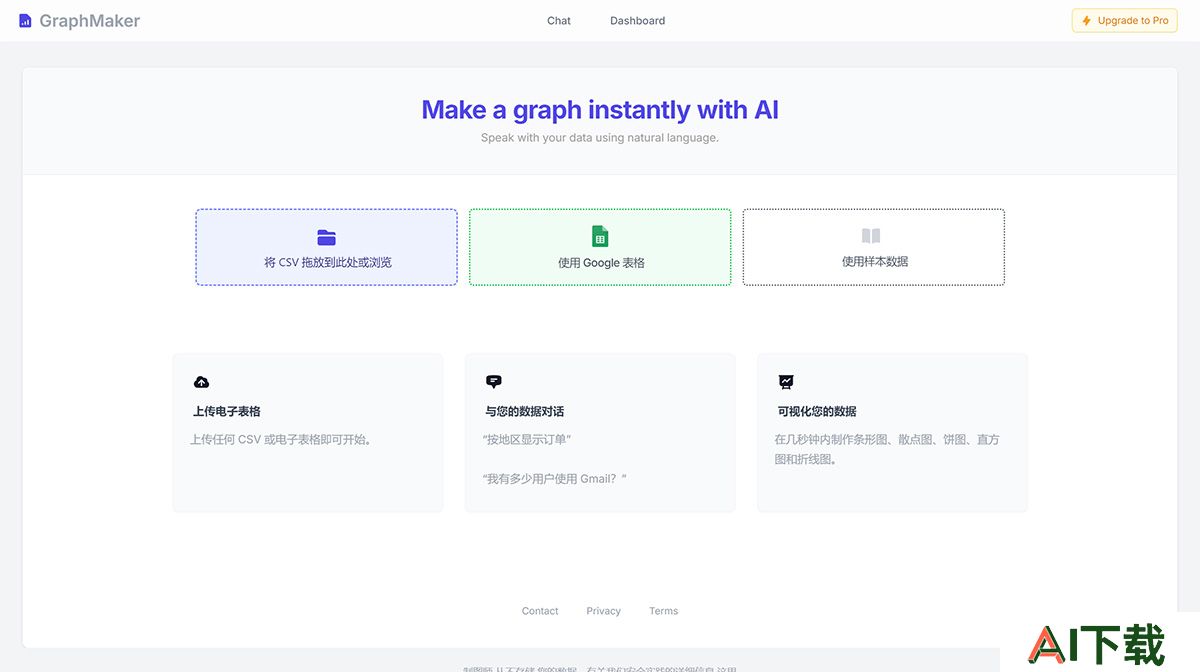The image size is (1200, 672).
Task: Click the chat bubble icon
Action: coord(493,382)
